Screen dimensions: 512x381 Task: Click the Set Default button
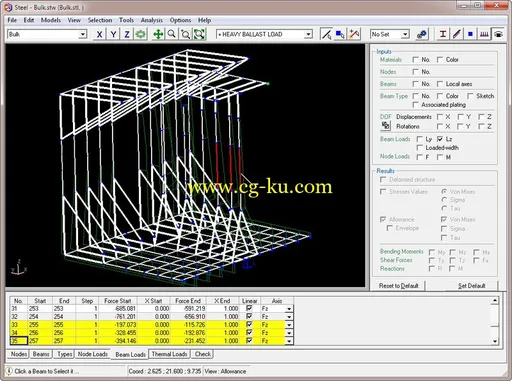click(x=471, y=286)
